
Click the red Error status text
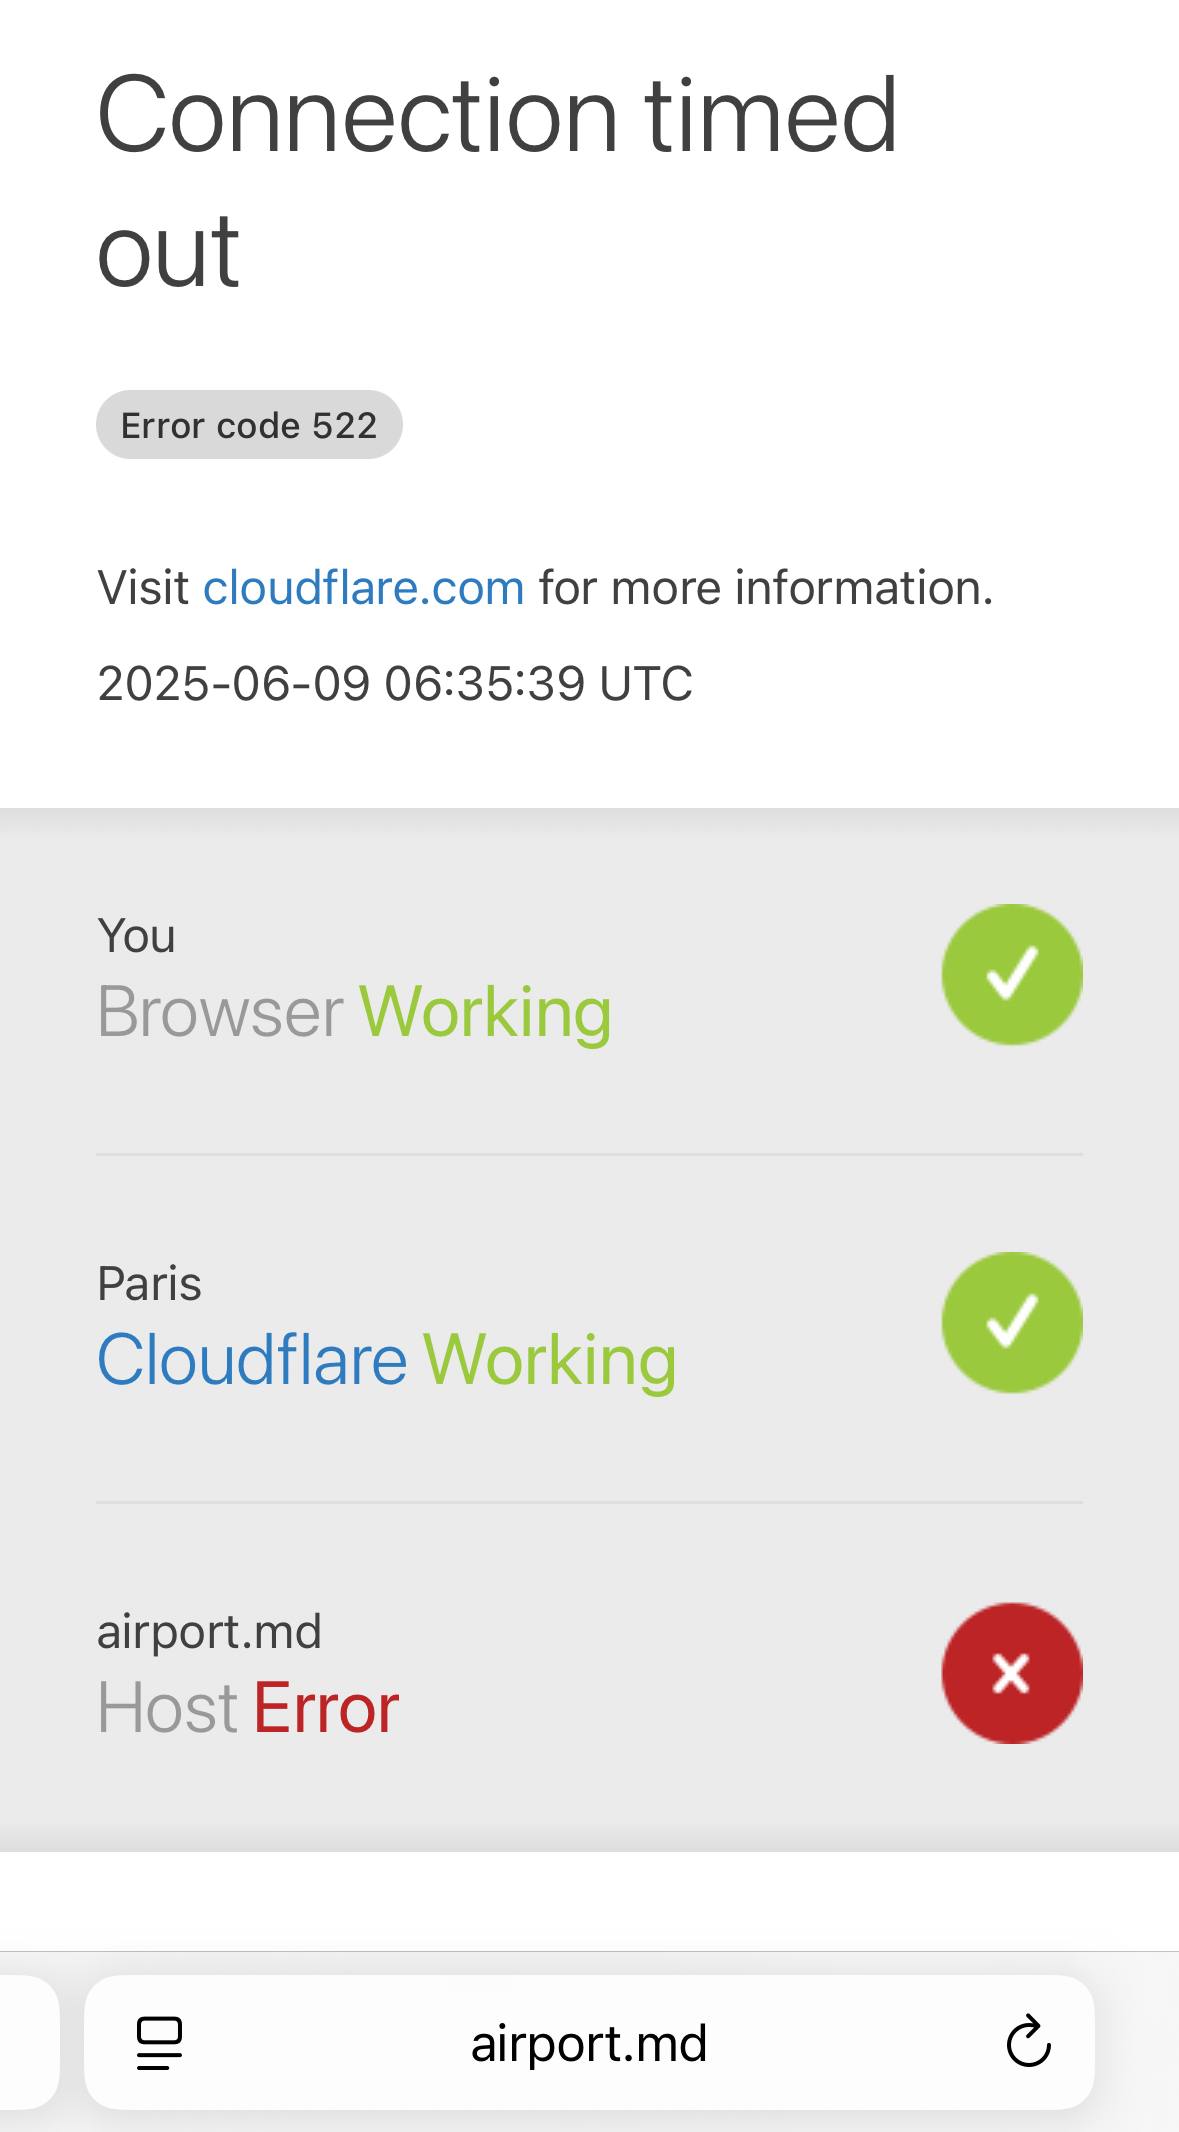tap(326, 1708)
